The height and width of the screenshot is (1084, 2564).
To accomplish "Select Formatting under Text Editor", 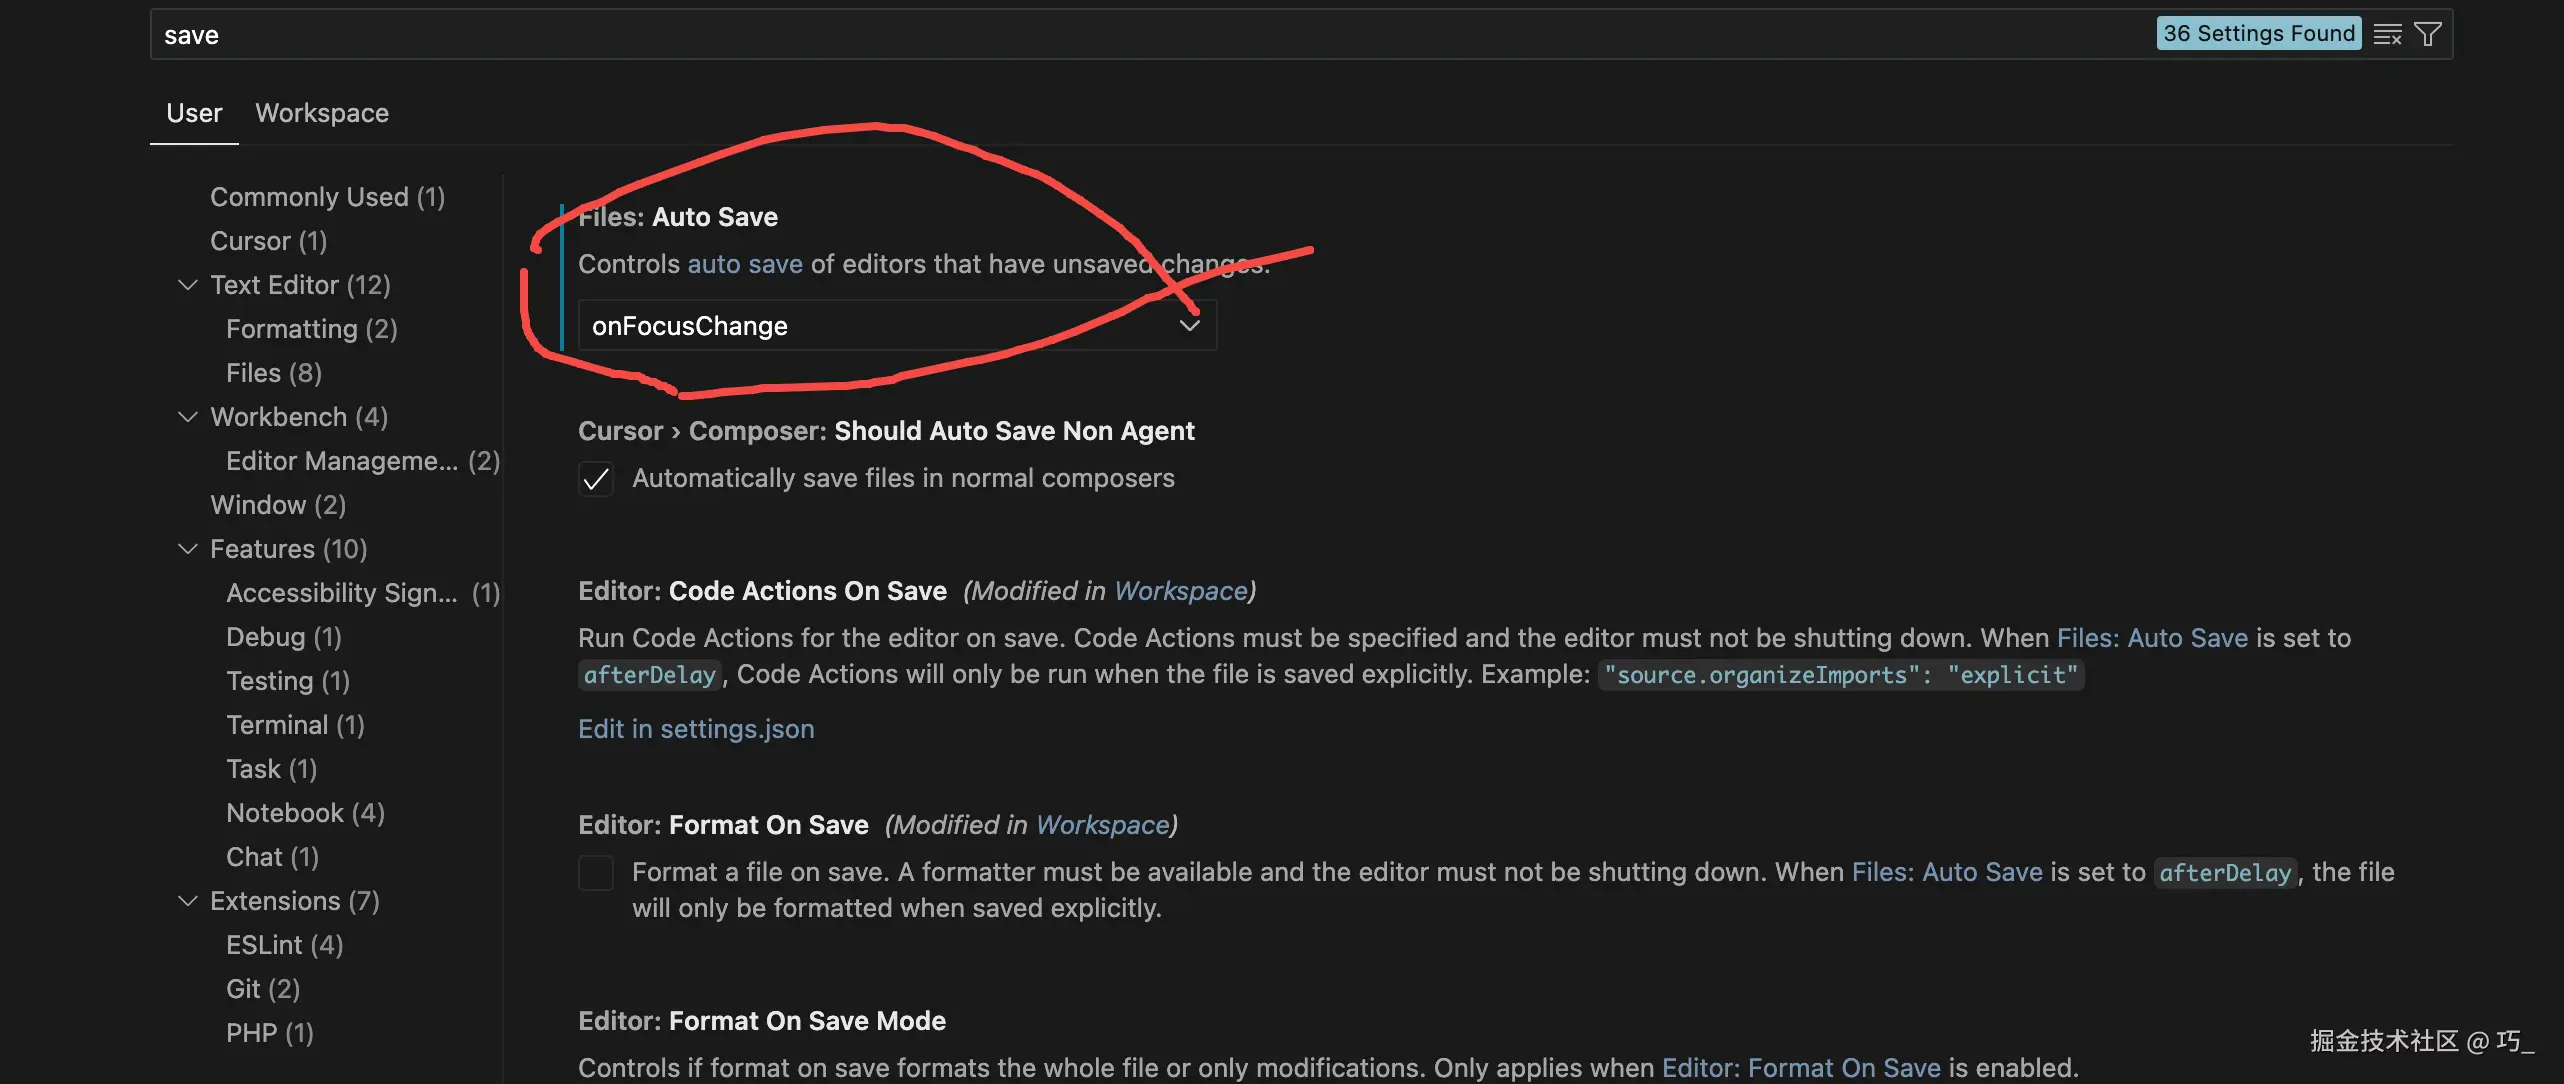I will coord(311,329).
